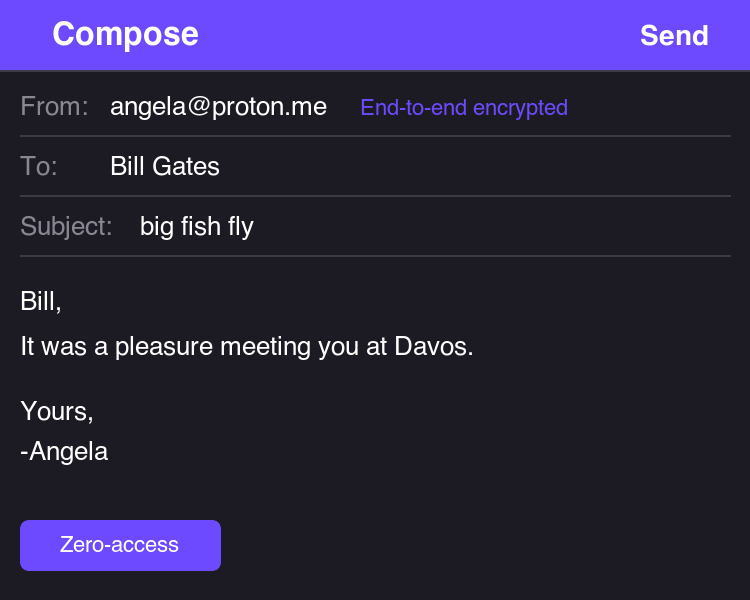The image size is (750, 600).
Task: Select the sender address angela@proton.me
Action: point(218,106)
